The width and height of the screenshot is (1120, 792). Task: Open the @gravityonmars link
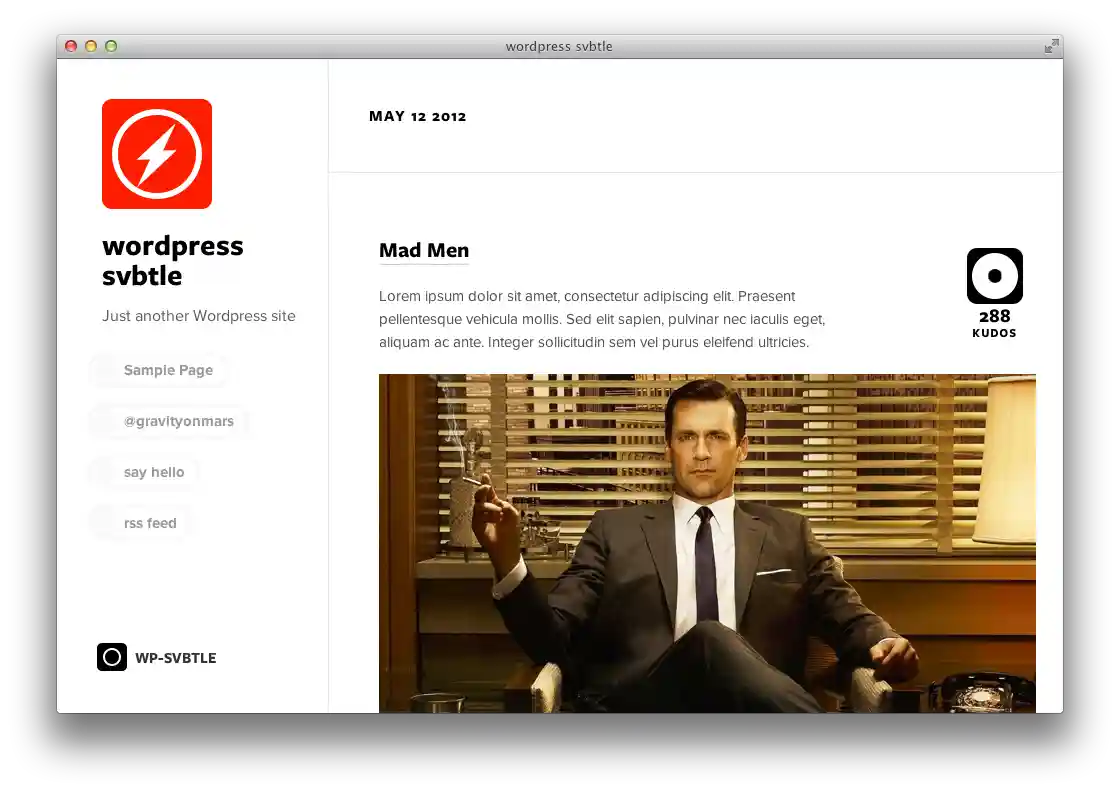tap(179, 421)
